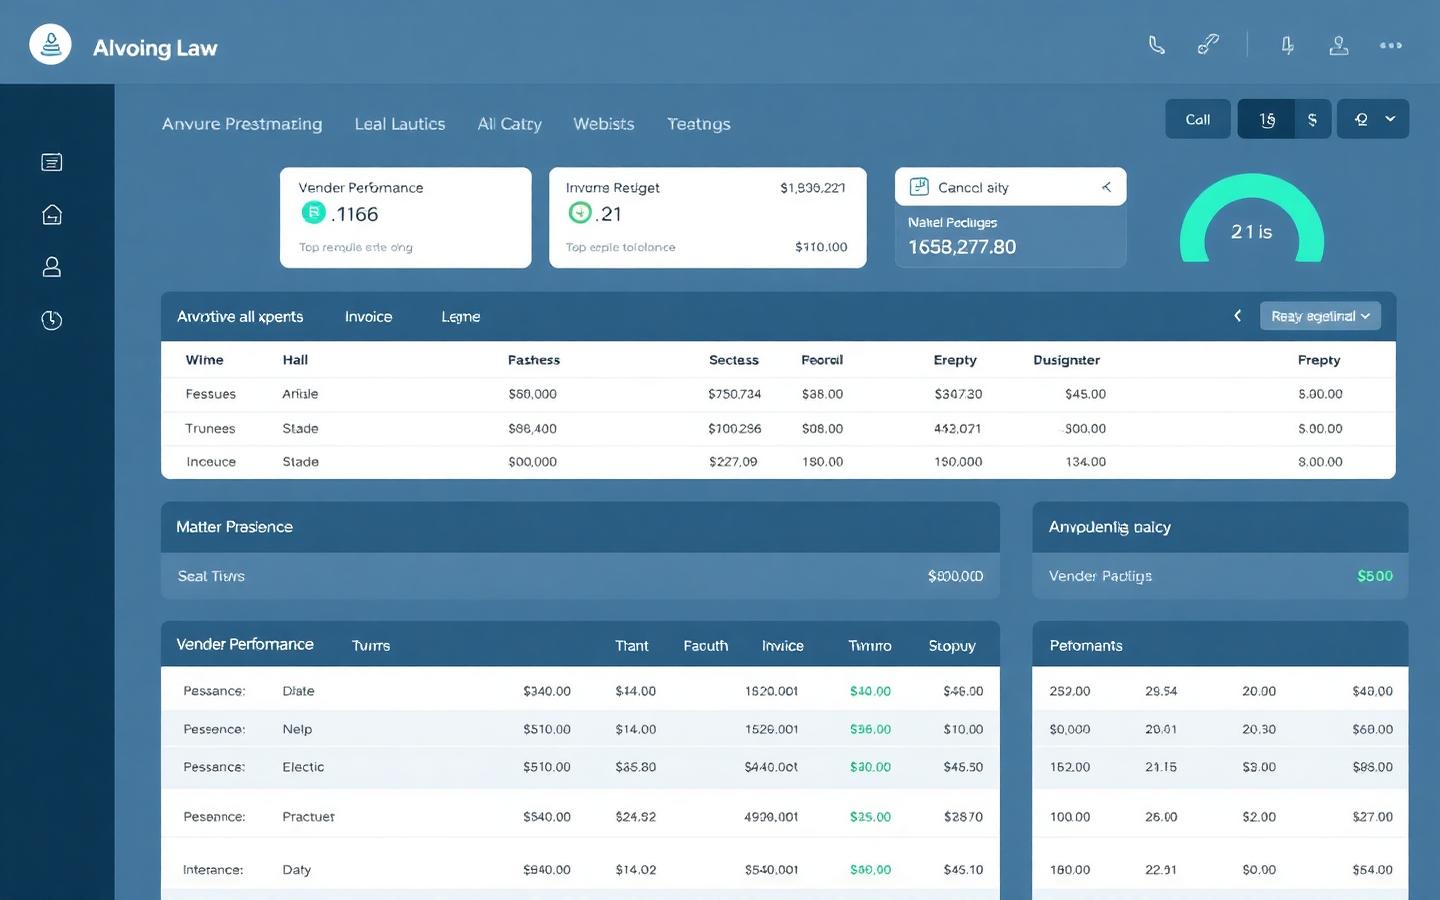Switch to Anvure Prestmating tab
Screen dimensions: 1440x900
(242, 124)
